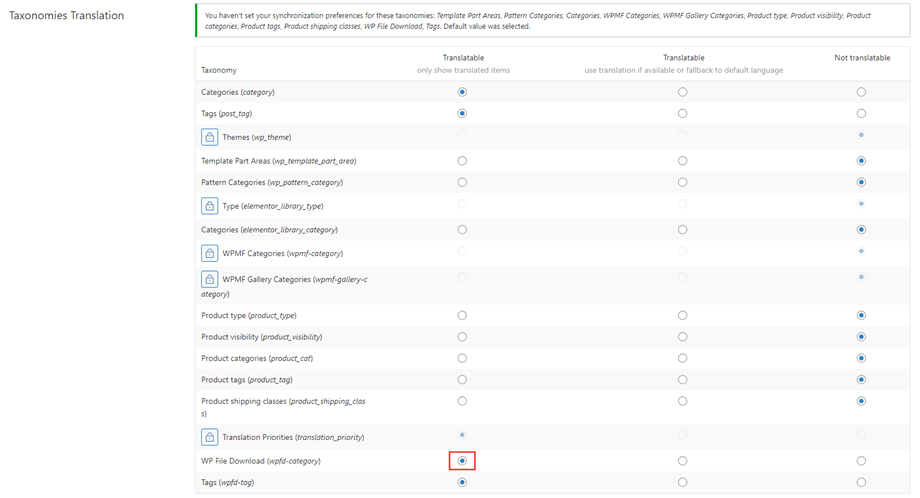The width and height of the screenshot is (920, 498).
Task: Select fallback translation for Product visibility
Action: 682,337
